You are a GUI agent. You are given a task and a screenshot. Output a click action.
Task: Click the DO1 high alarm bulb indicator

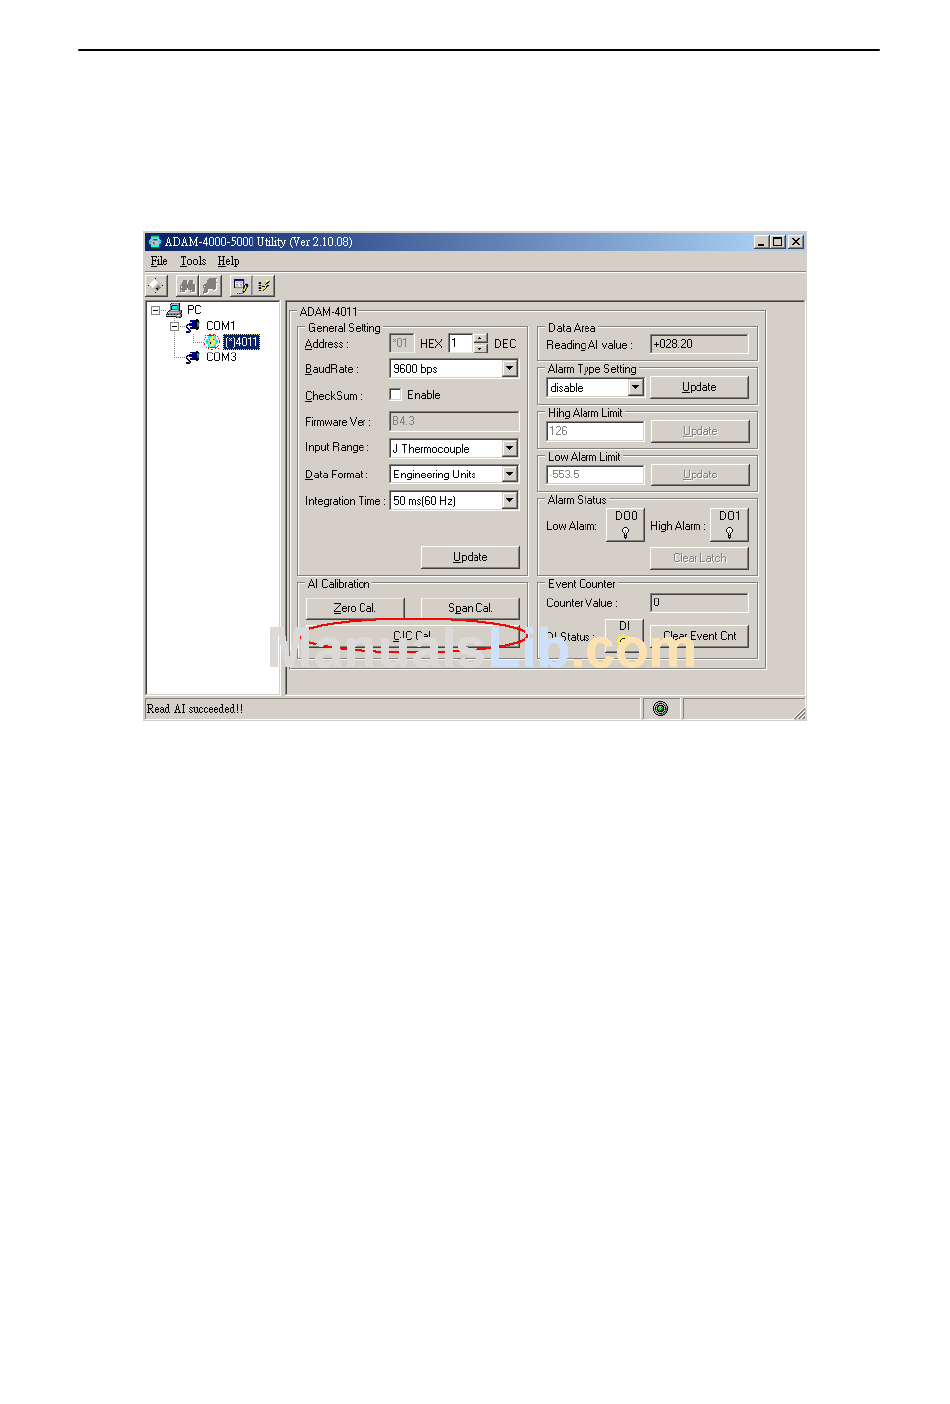pos(729,525)
